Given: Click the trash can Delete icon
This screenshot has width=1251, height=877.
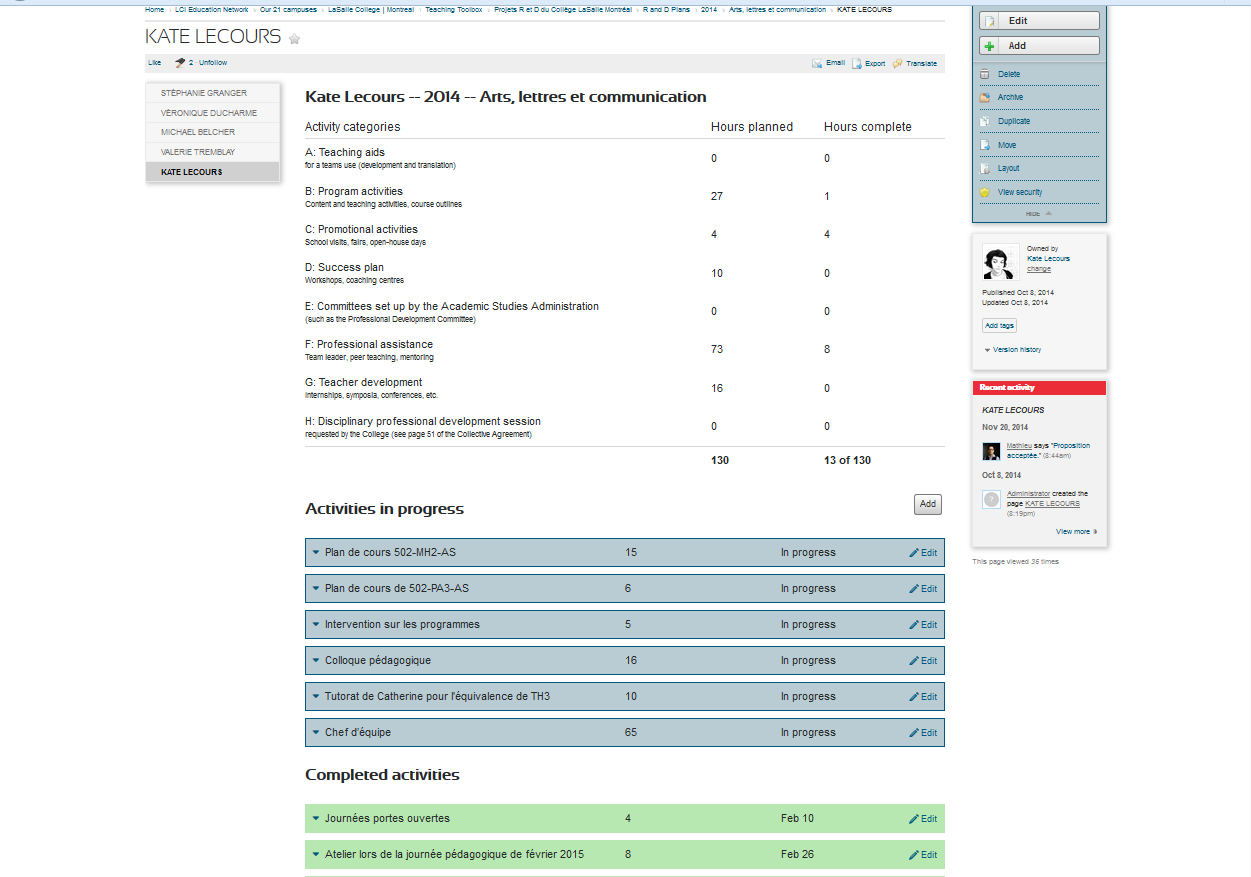Looking at the screenshot, I should (x=985, y=74).
